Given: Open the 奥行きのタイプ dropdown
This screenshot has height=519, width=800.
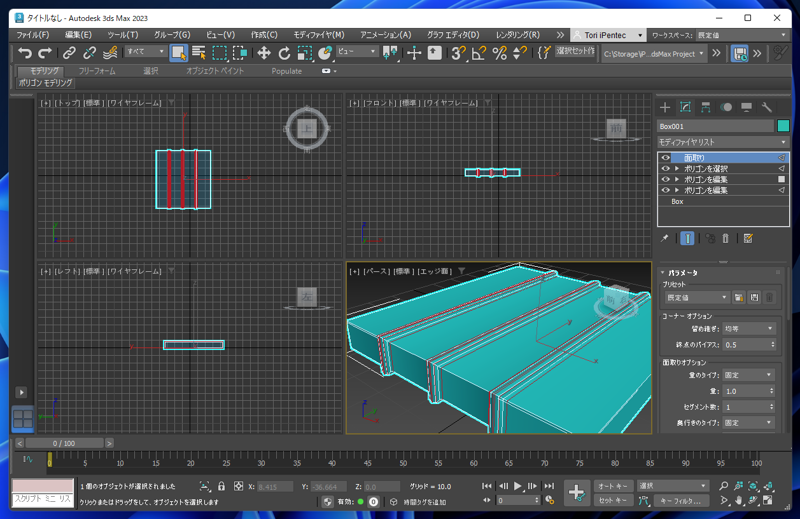Looking at the screenshot, I should pos(748,423).
